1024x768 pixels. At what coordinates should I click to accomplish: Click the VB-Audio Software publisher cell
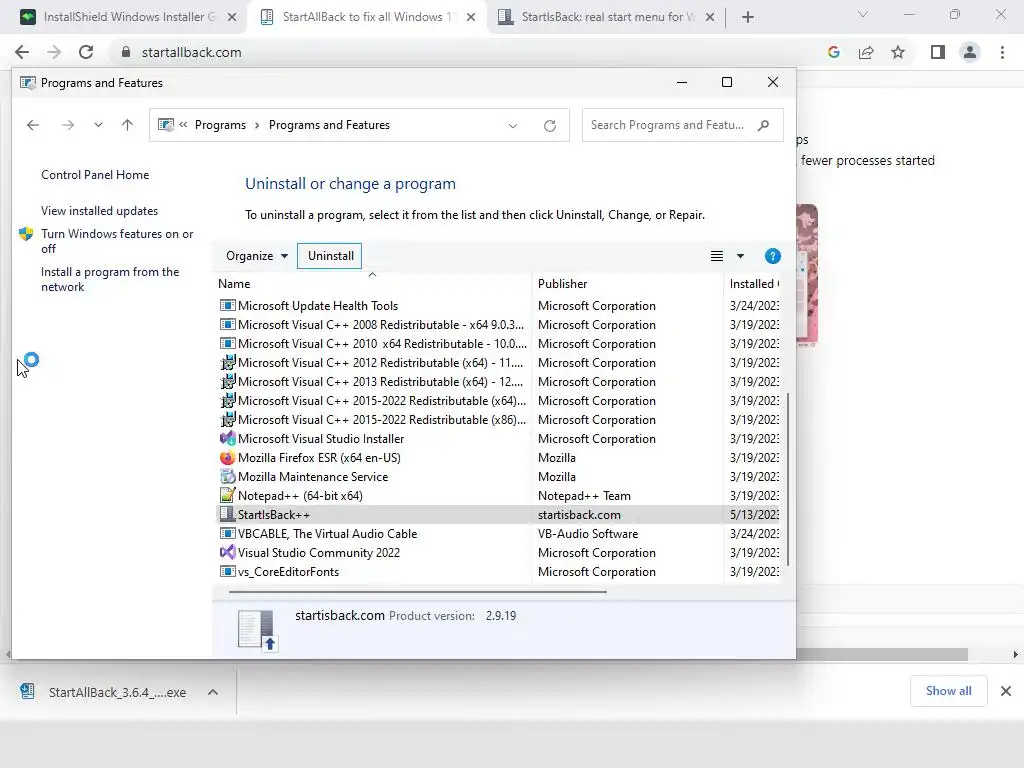(x=588, y=534)
